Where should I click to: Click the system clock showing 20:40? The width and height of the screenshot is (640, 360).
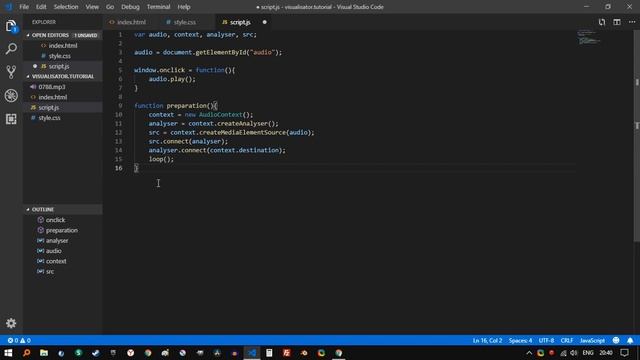point(606,353)
